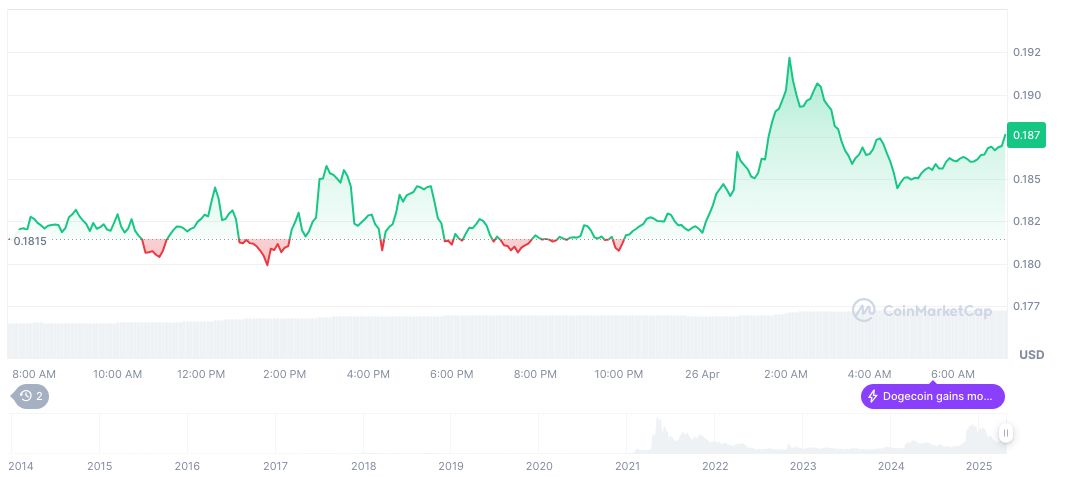Select 2023 on the range navigator
1072x477 pixels.
pyautogui.click(x=803, y=466)
